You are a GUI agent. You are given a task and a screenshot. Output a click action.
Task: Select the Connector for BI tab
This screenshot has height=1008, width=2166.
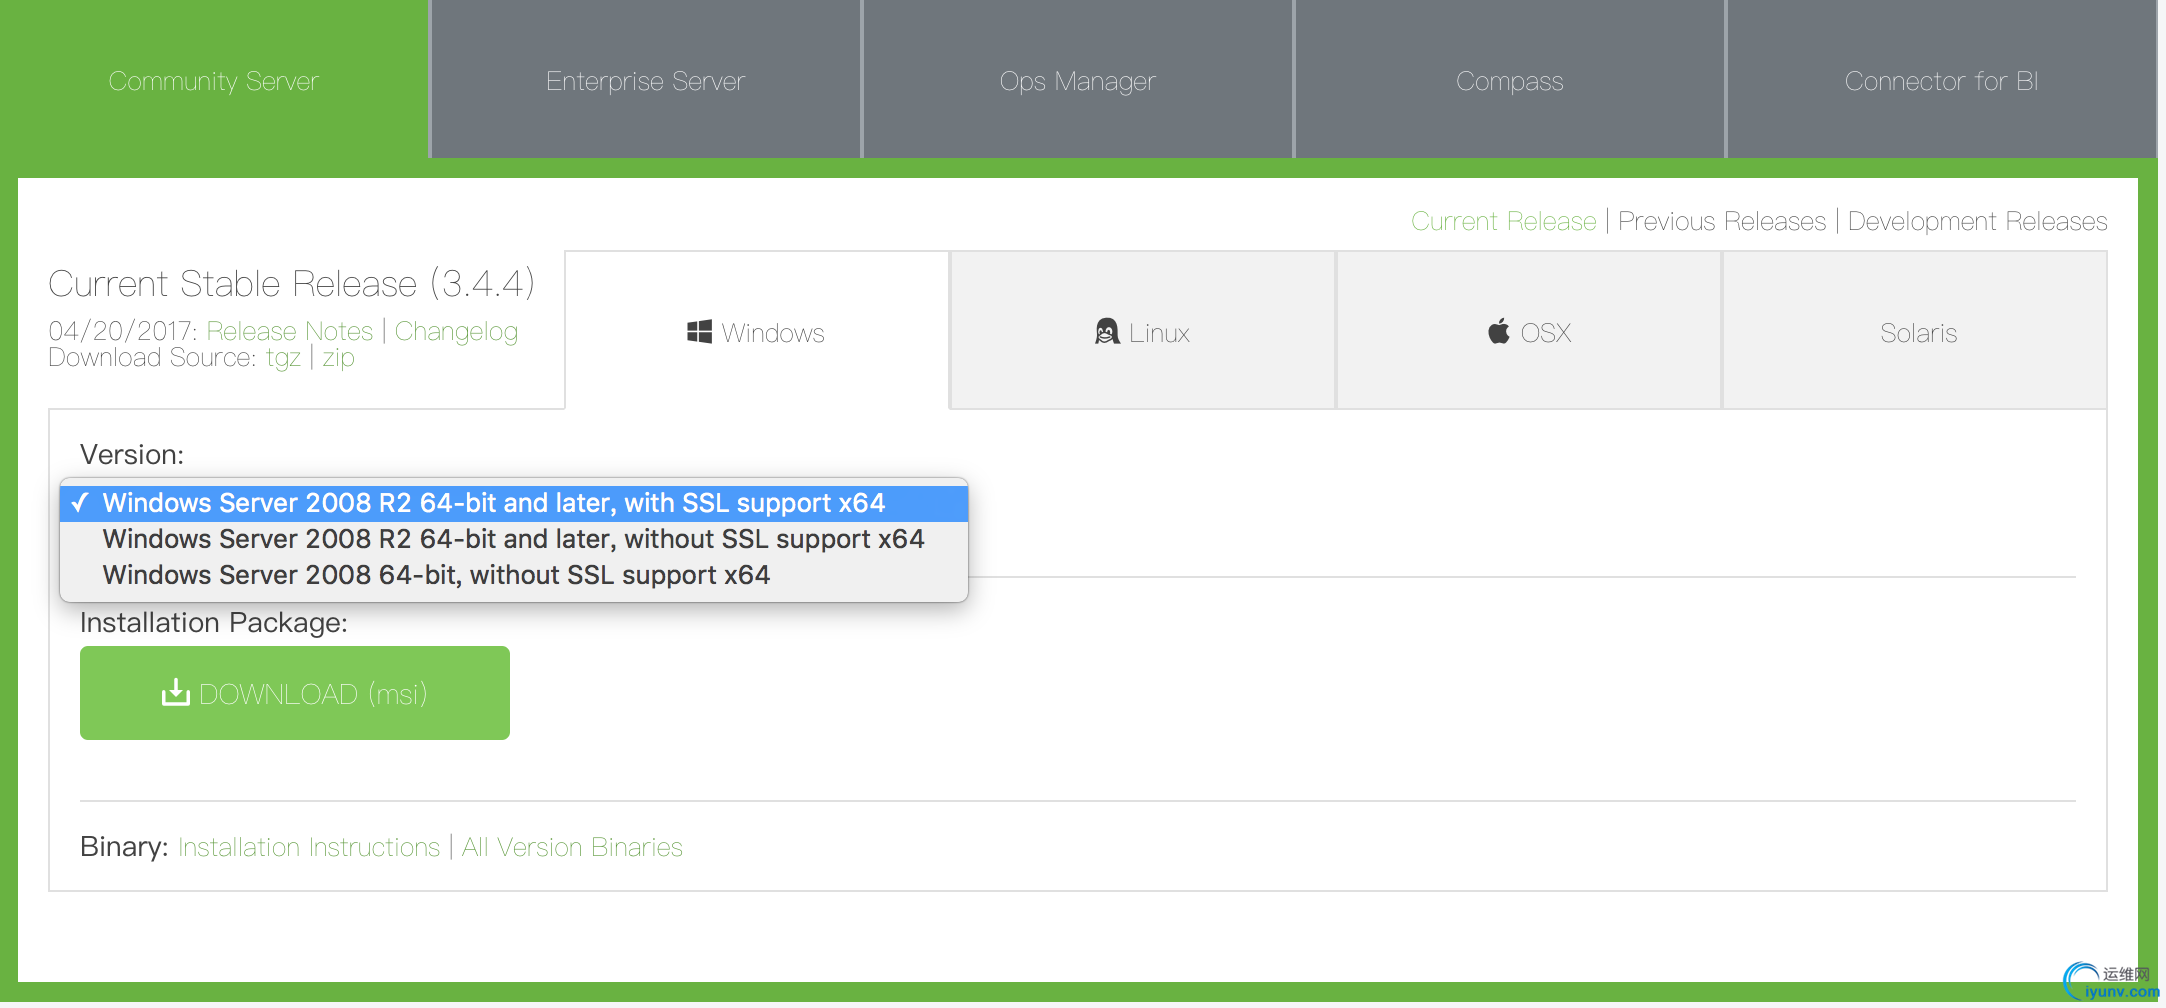click(1941, 80)
